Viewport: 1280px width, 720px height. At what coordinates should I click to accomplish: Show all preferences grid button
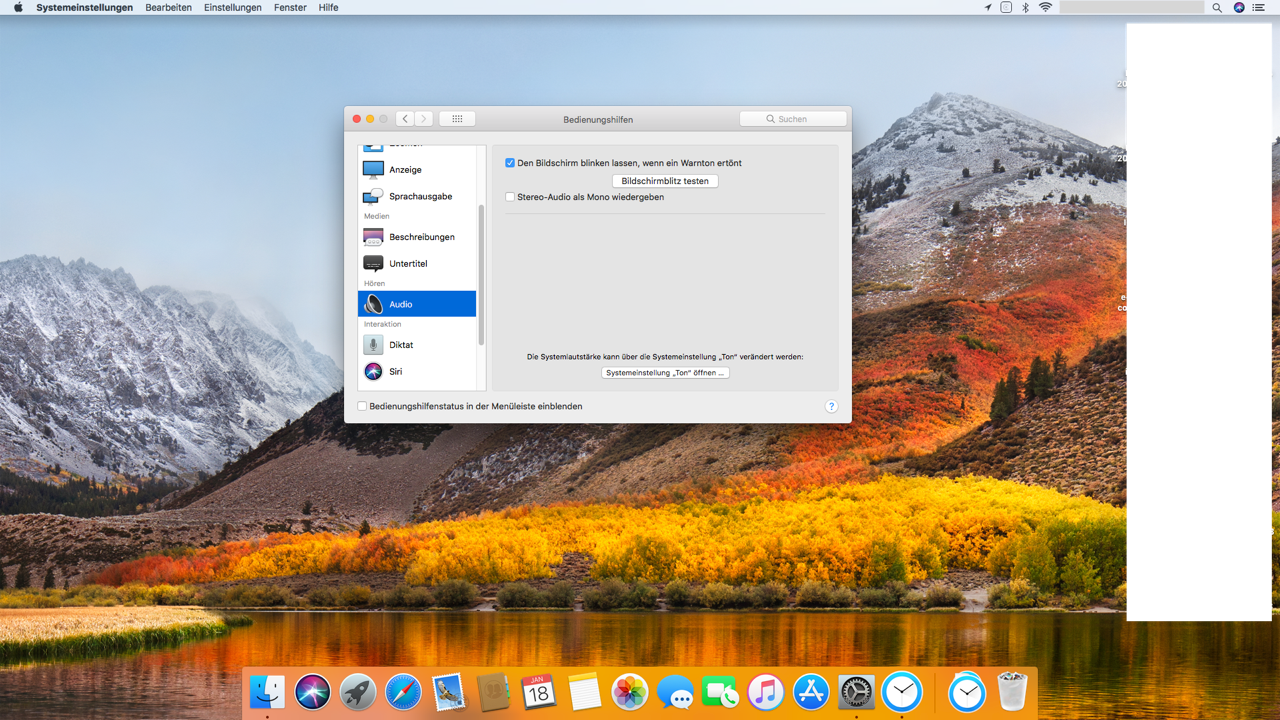coord(457,119)
